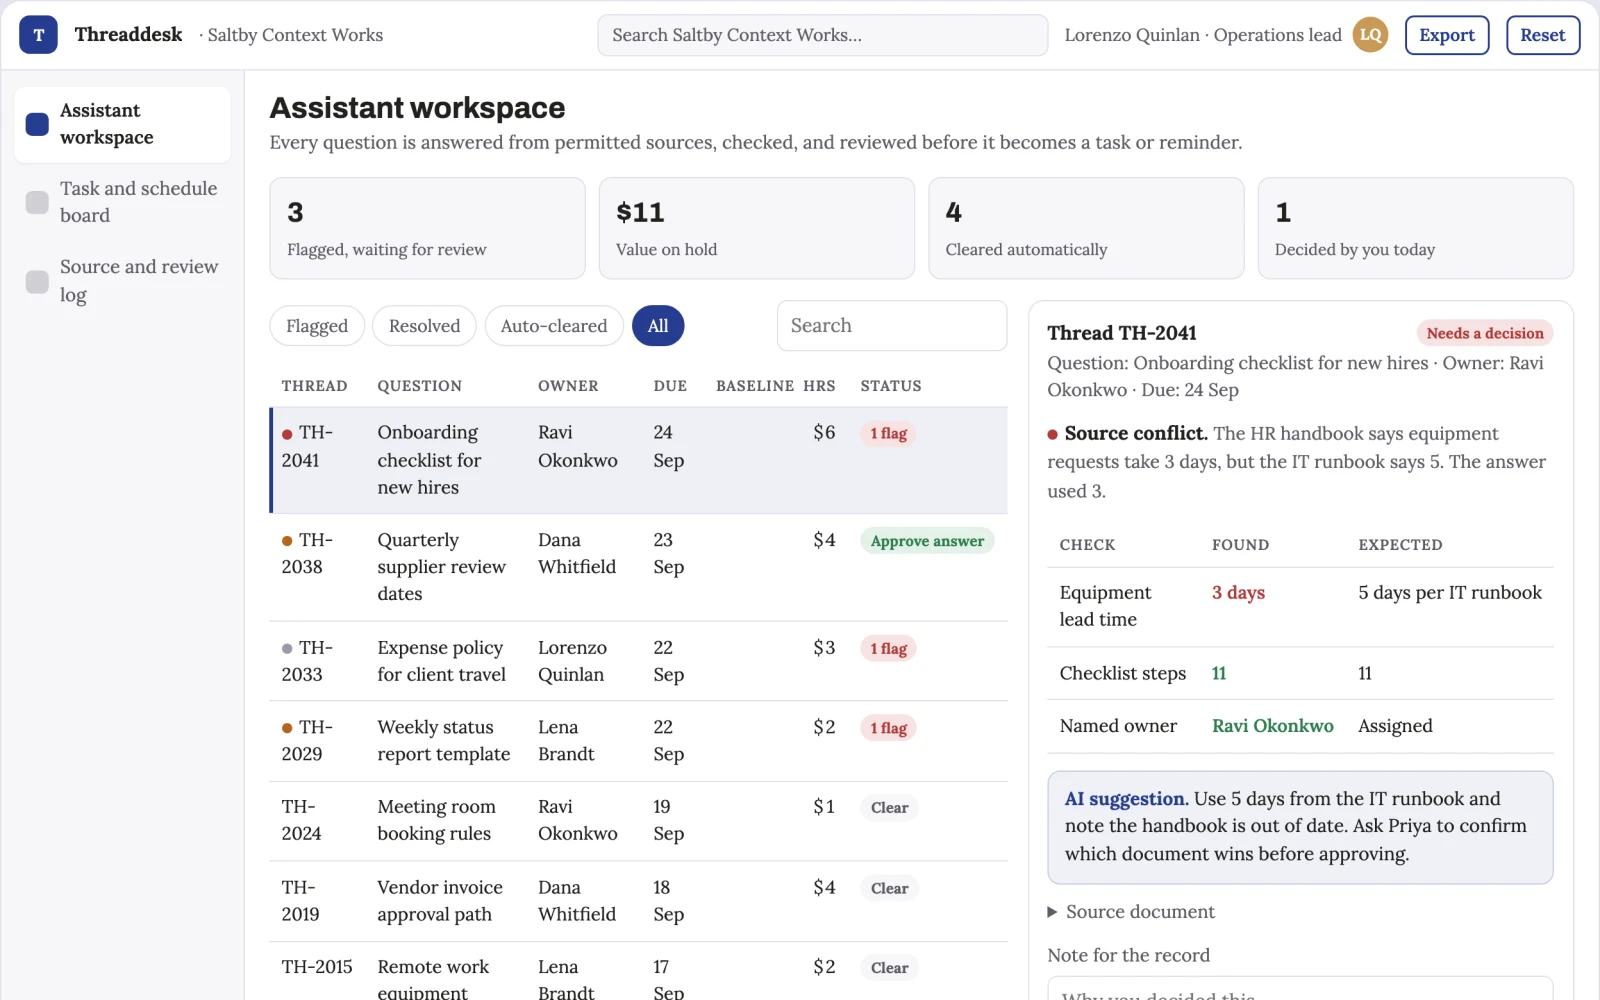Select thread TH-2041 row
This screenshot has width=1600, height=1000.
pyautogui.click(x=639, y=460)
